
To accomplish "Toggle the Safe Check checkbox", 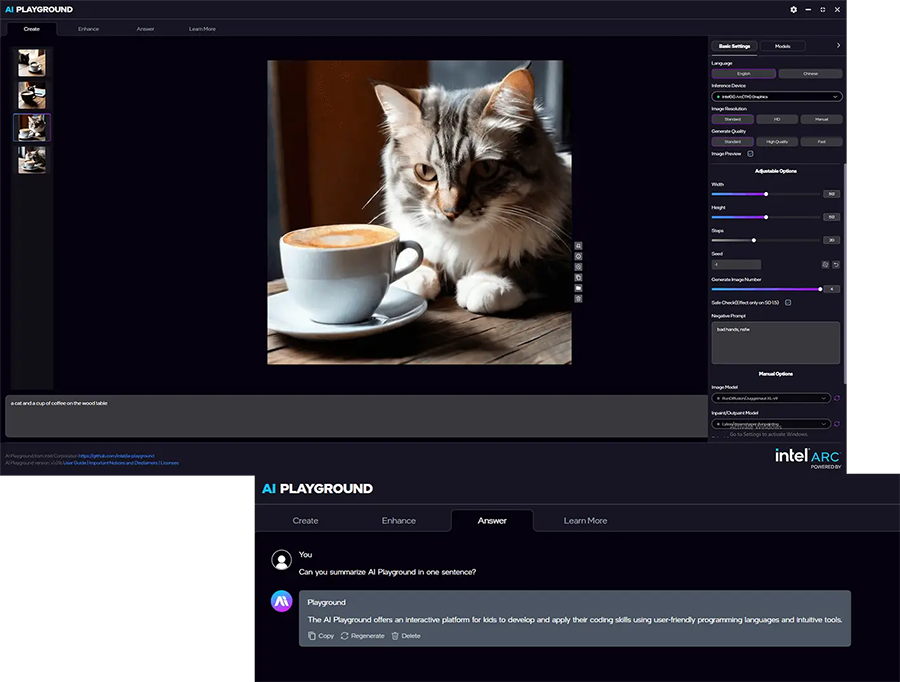I will click(788, 302).
